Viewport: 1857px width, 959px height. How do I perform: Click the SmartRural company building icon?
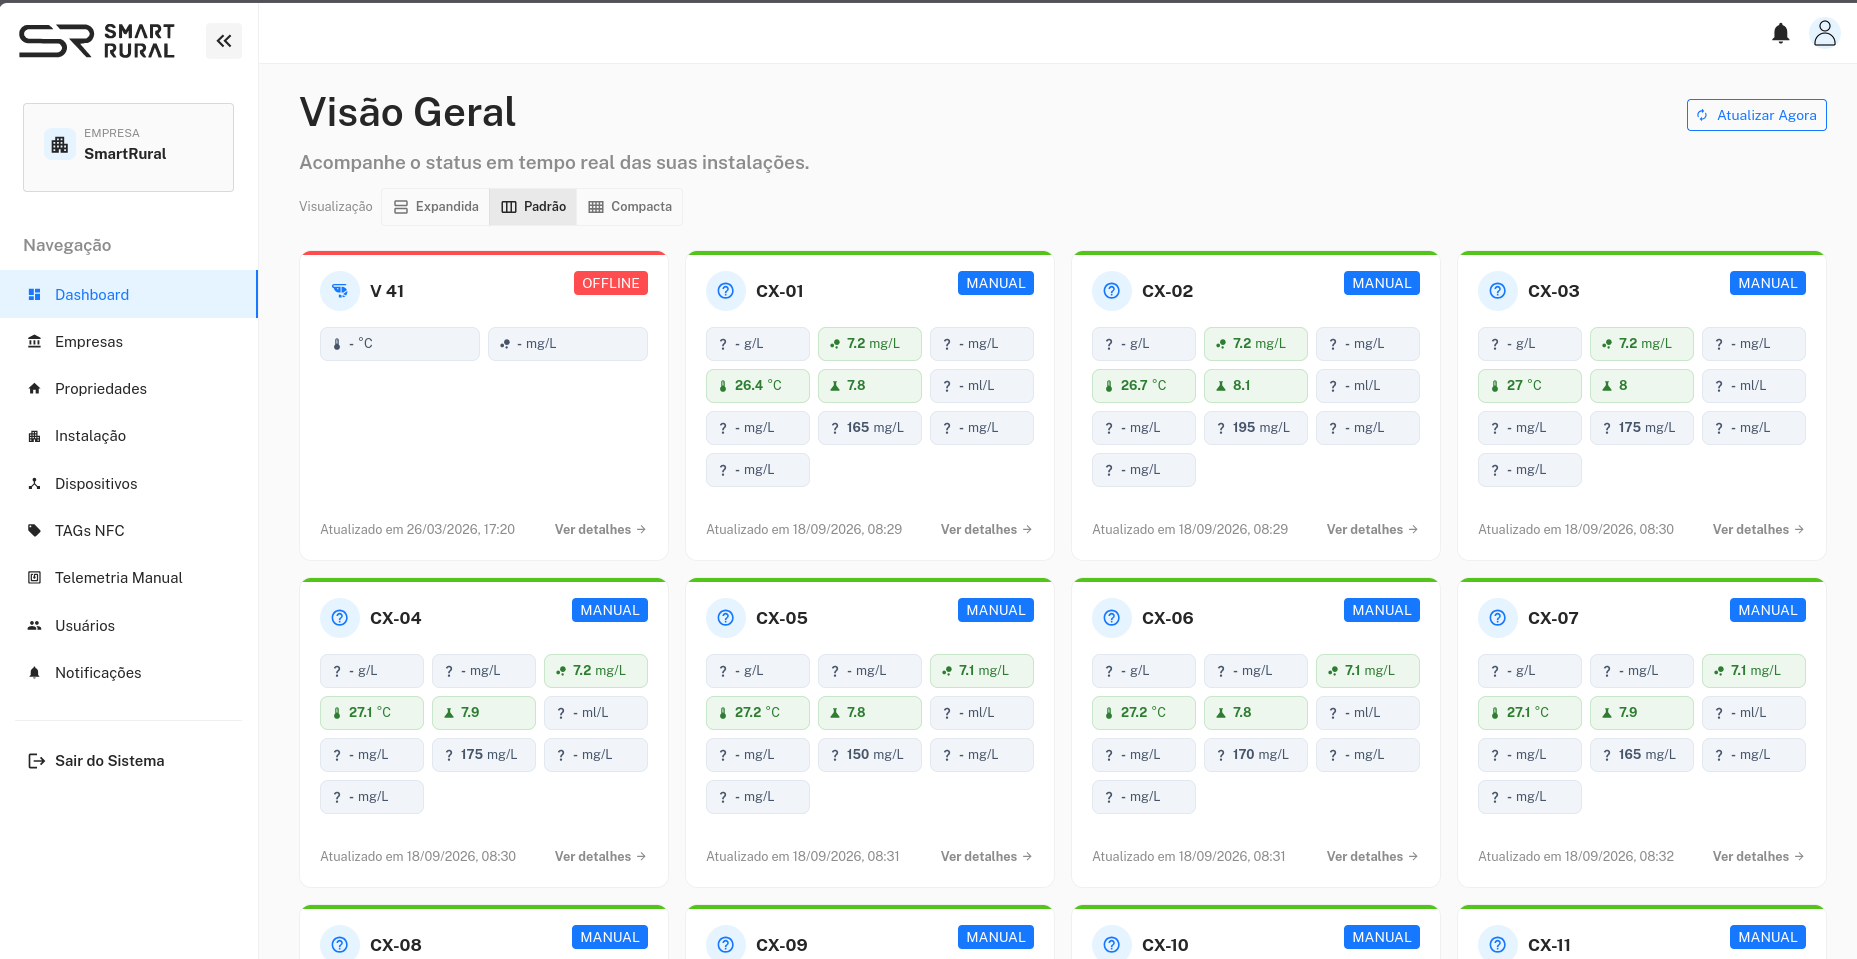tap(60, 145)
